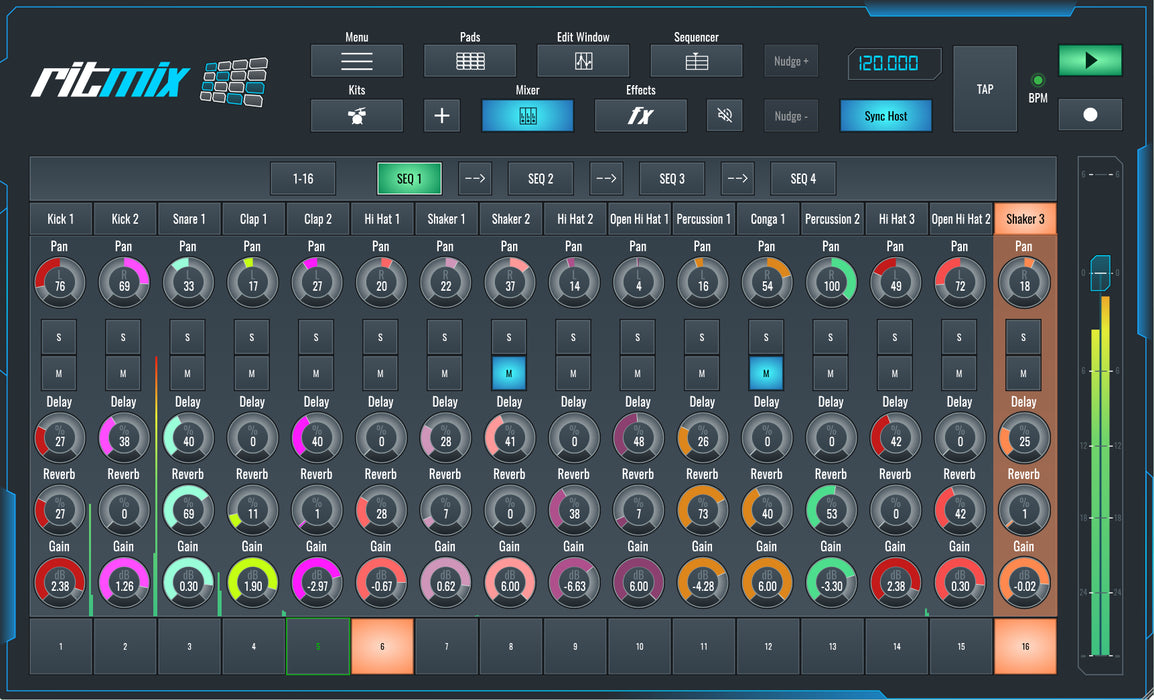Click the TAP tempo button

click(x=984, y=89)
